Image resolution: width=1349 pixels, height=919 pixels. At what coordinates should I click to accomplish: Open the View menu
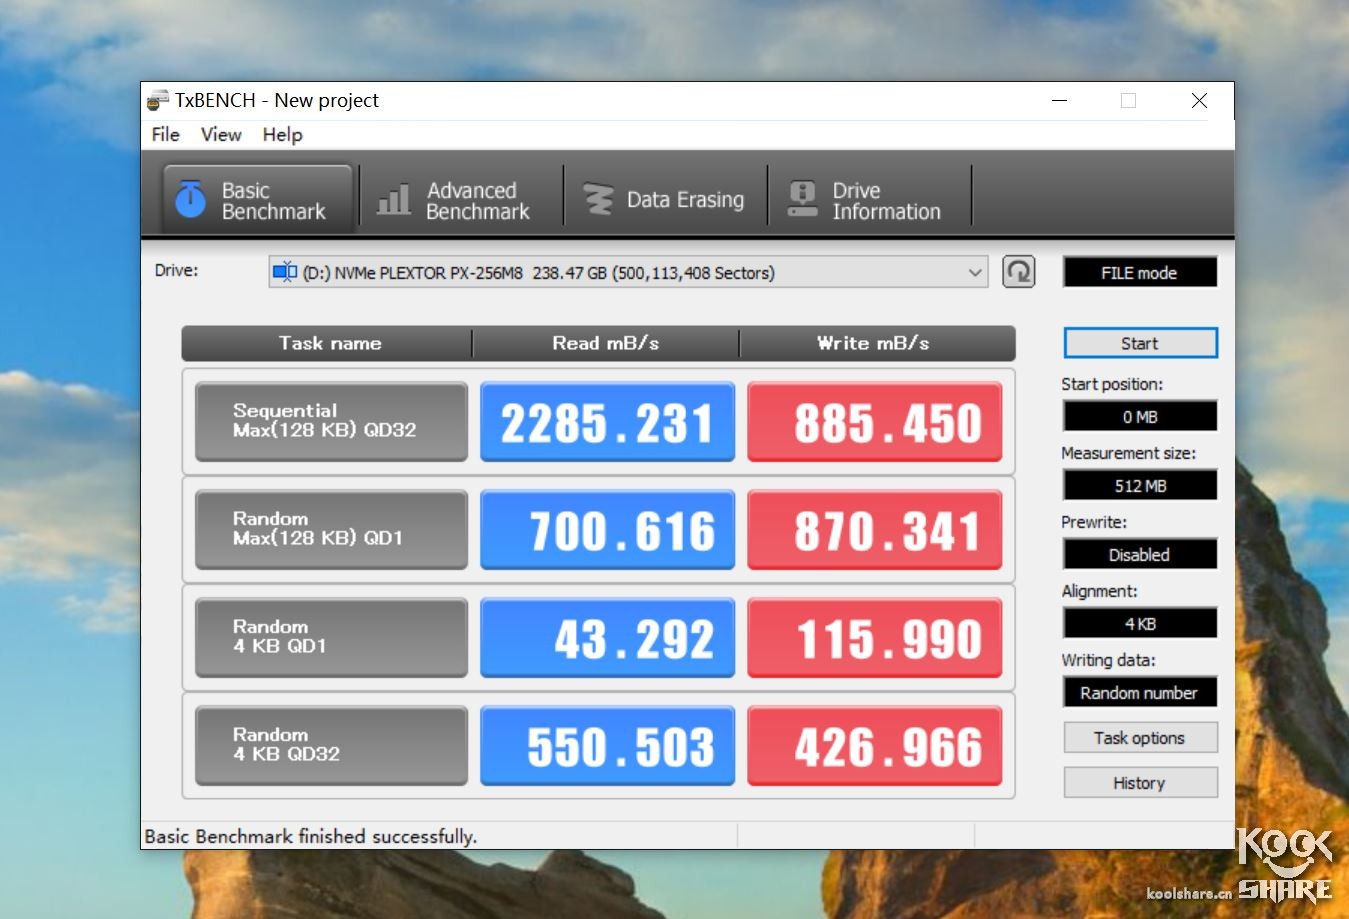(221, 134)
